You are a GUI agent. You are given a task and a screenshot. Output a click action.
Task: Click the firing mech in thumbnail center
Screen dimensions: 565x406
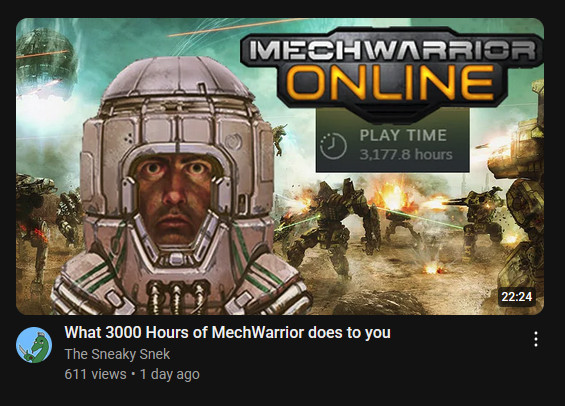tap(333, 225)
